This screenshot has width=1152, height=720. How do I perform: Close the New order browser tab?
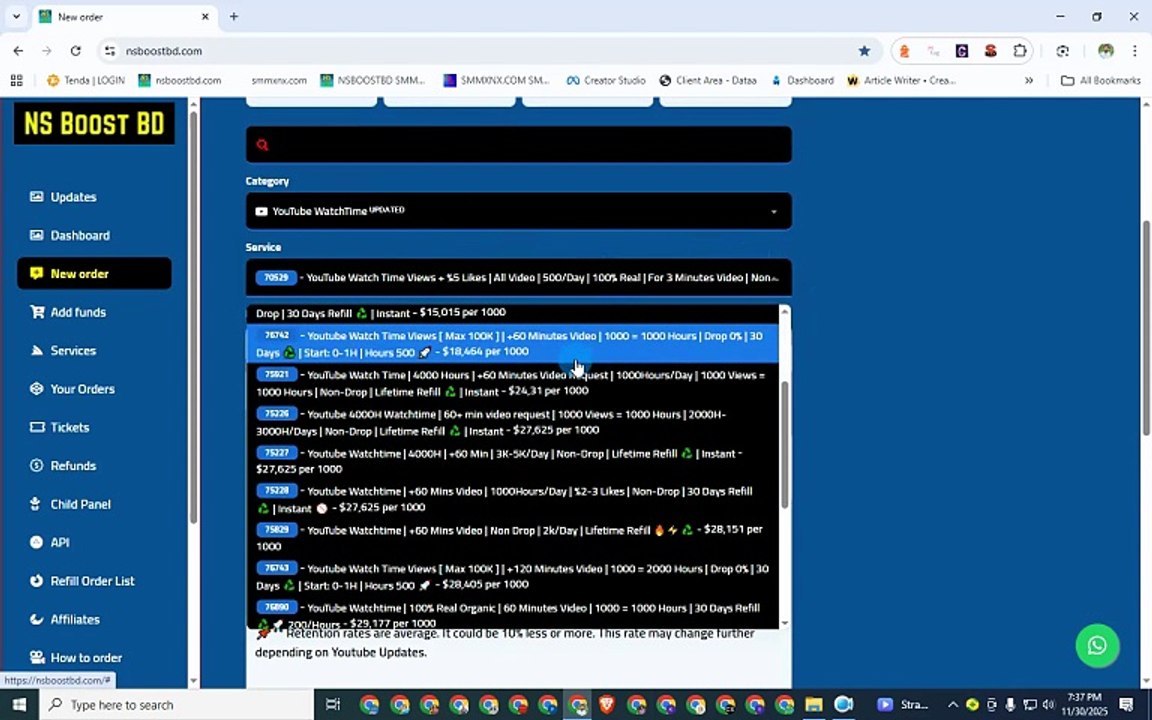(206, 16)
